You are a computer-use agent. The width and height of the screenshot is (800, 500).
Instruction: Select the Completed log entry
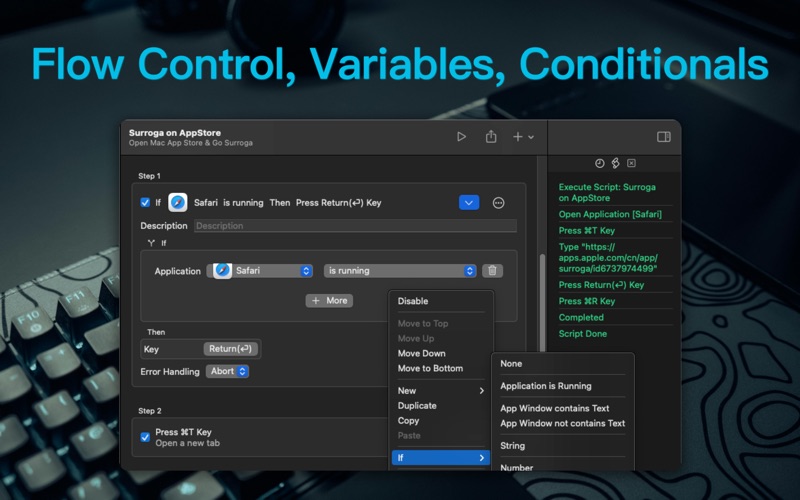[581, 317]
